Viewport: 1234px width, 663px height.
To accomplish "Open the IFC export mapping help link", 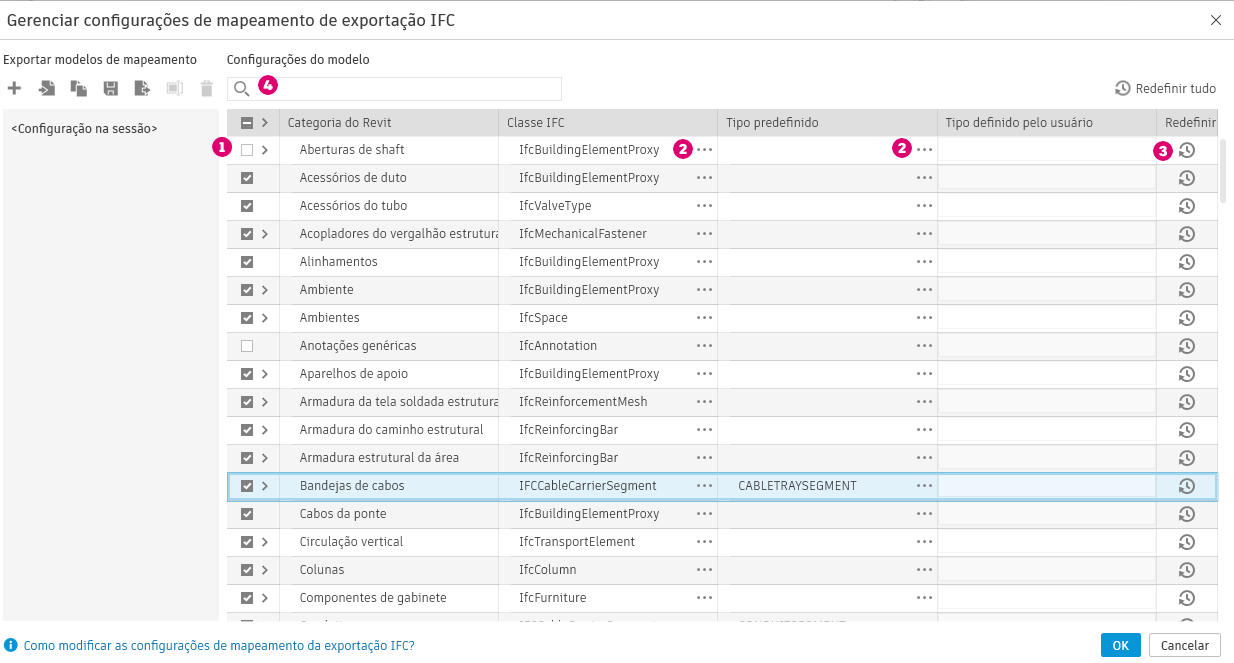I will 218,646.
